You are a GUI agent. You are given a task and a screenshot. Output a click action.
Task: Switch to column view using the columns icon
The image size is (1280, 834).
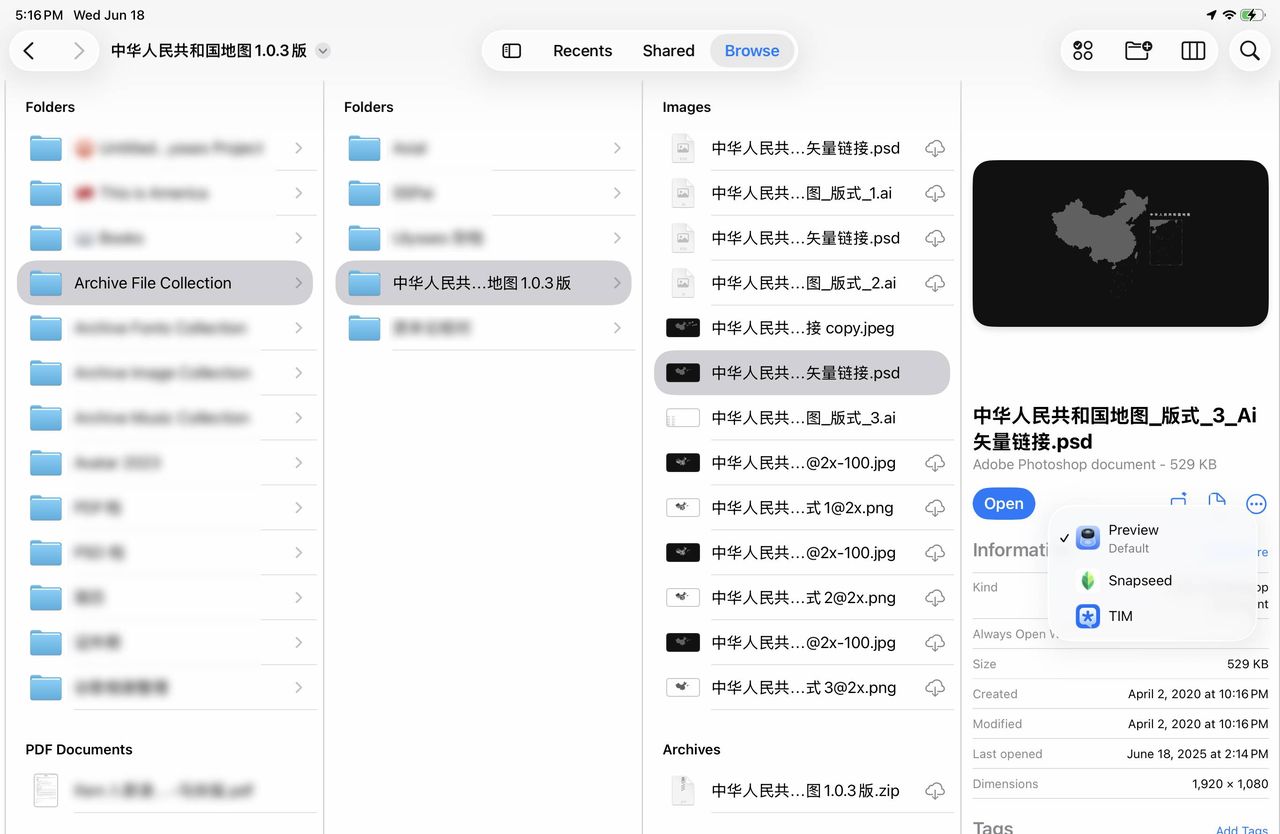click(x=1193, y=50)
